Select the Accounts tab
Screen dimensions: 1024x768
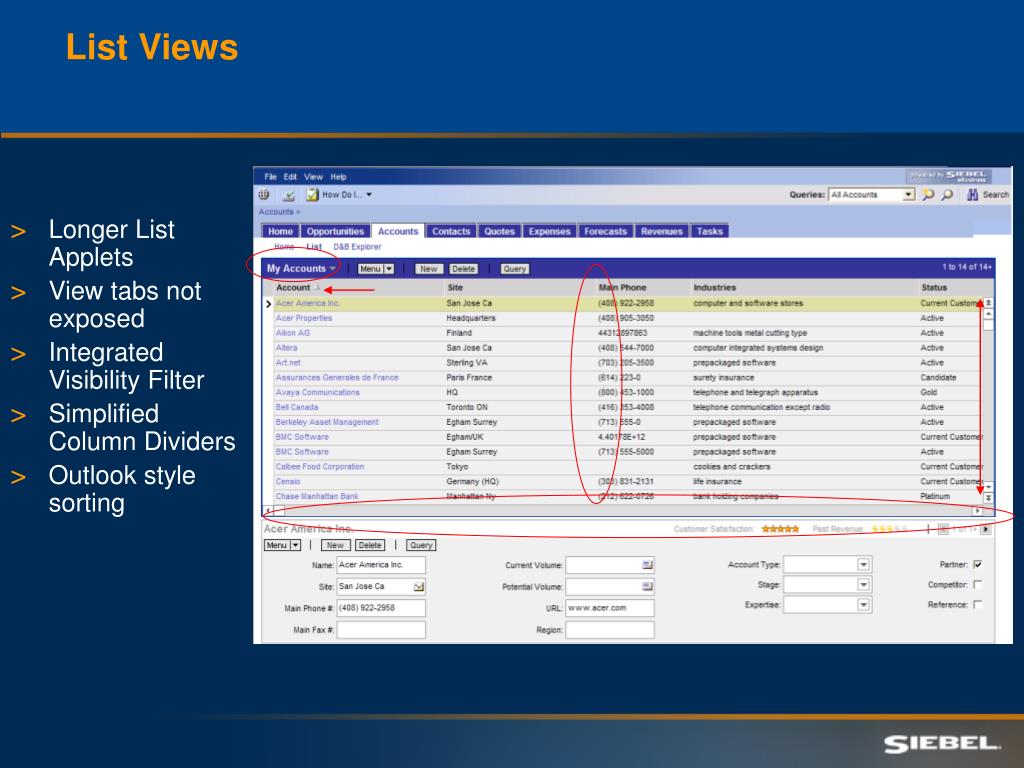(398, 231)
